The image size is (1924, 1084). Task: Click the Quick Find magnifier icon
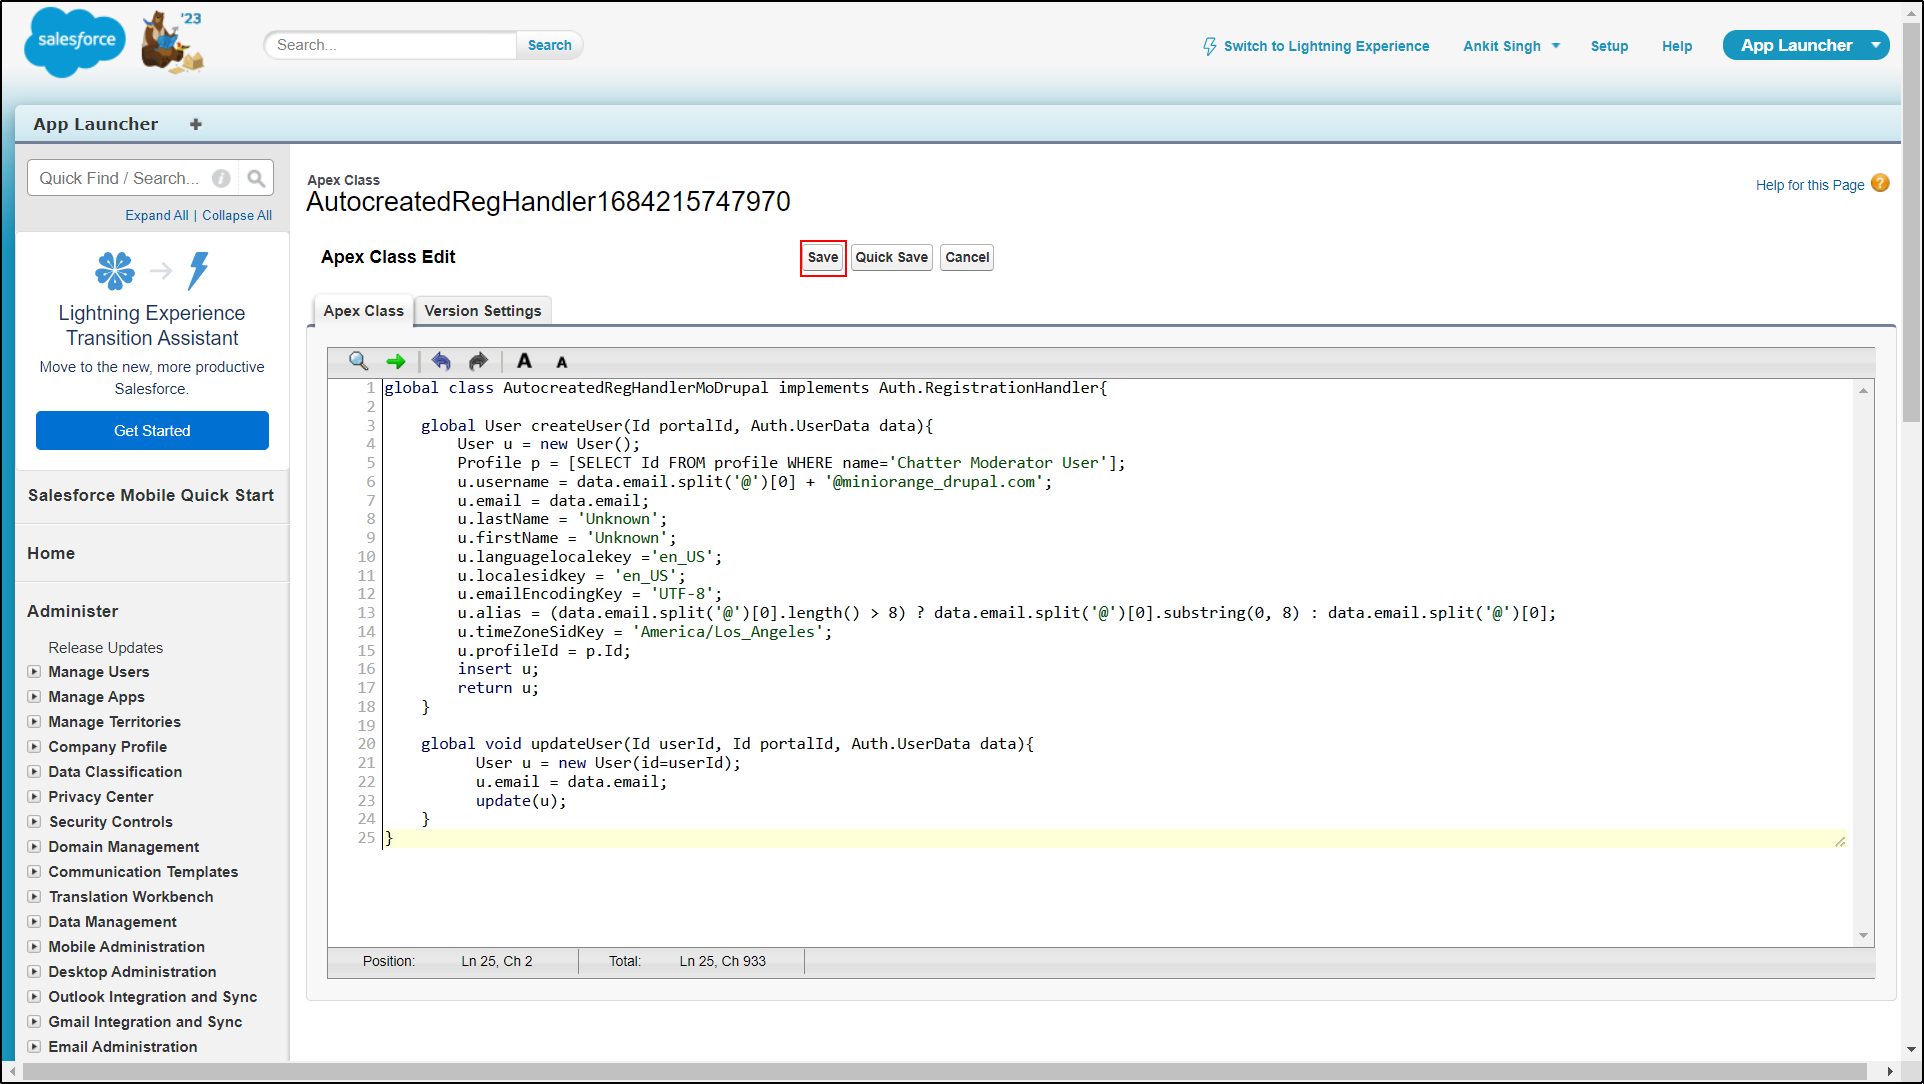(256, 178)
